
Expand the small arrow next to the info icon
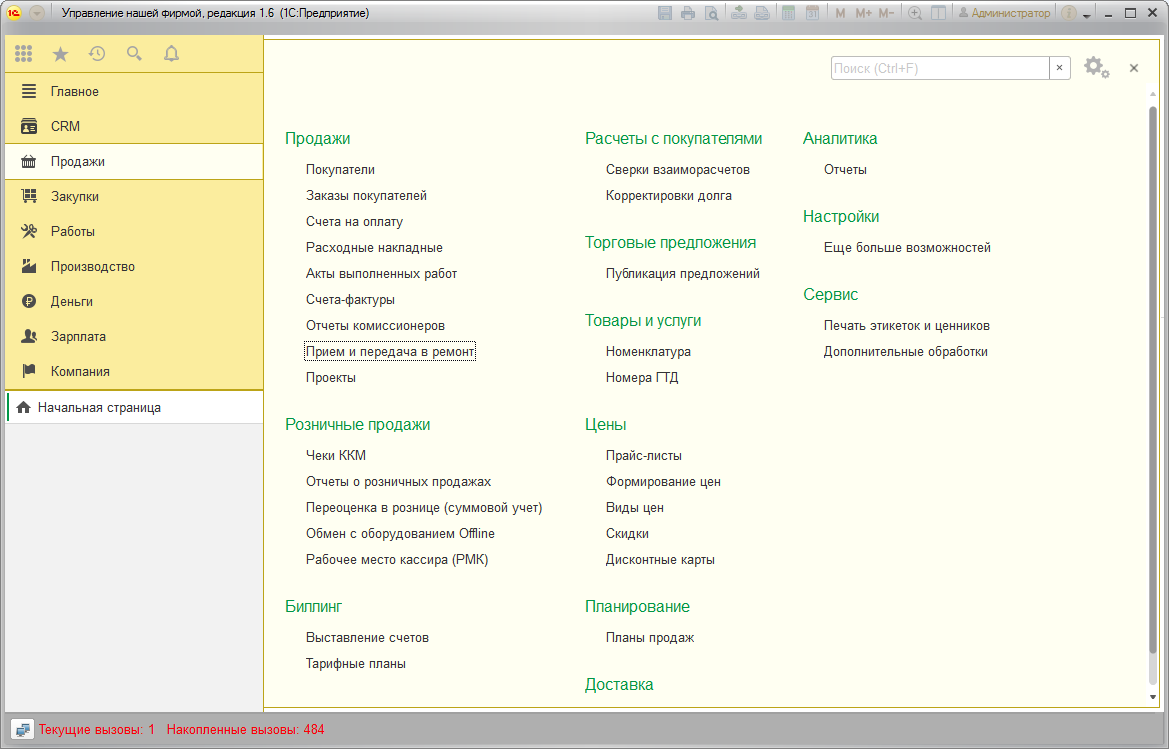[x=1087, y=14]
